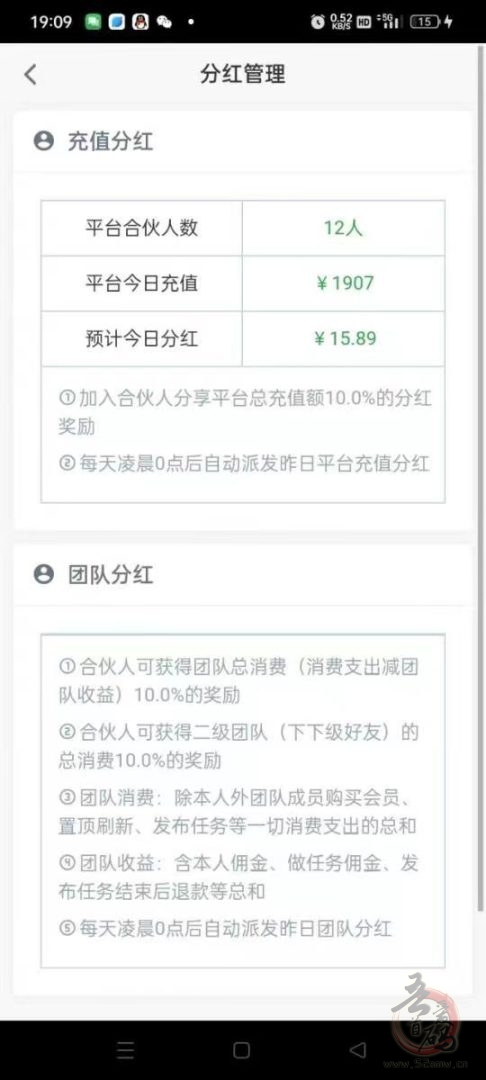Image resolution: width=486 pixels, height=1080 pixels.
Task: Click the 平台合伙人数 table label
Action: click(x=142, y=228)
